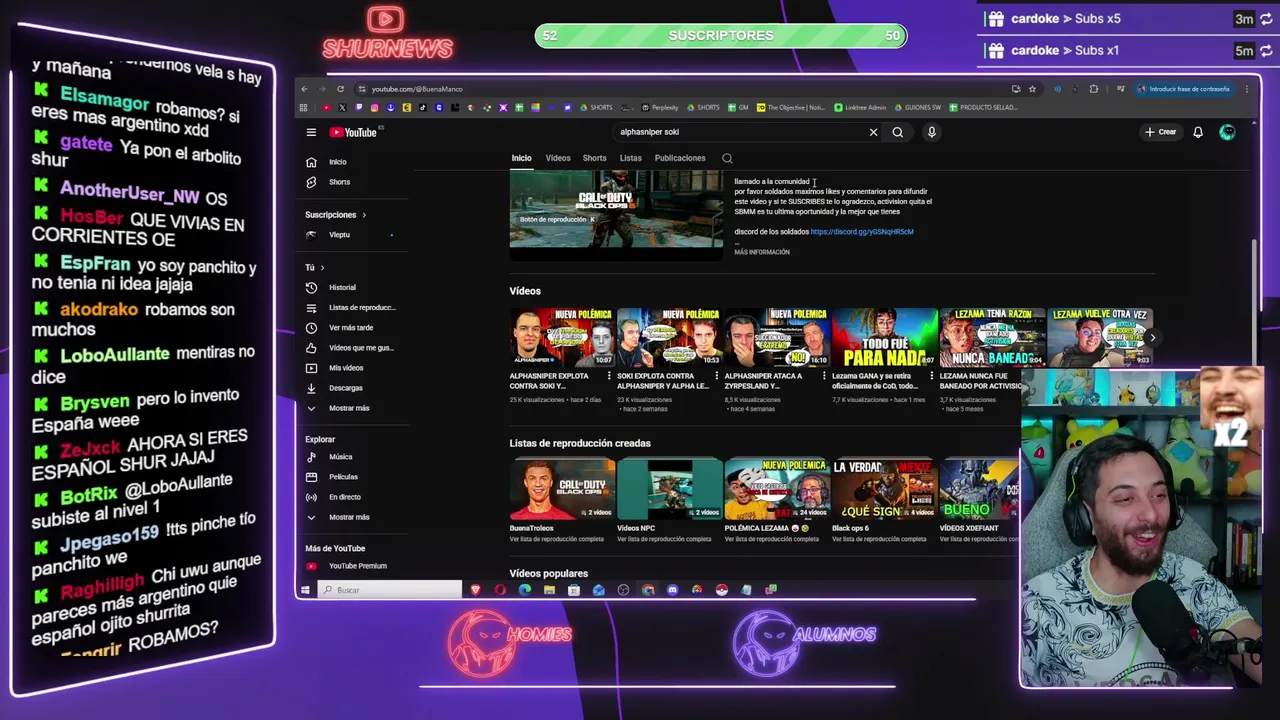1280x720 pixels.
Task: Open the account avatar menu
Action: pyautogui.click(x=1227, y=132)
